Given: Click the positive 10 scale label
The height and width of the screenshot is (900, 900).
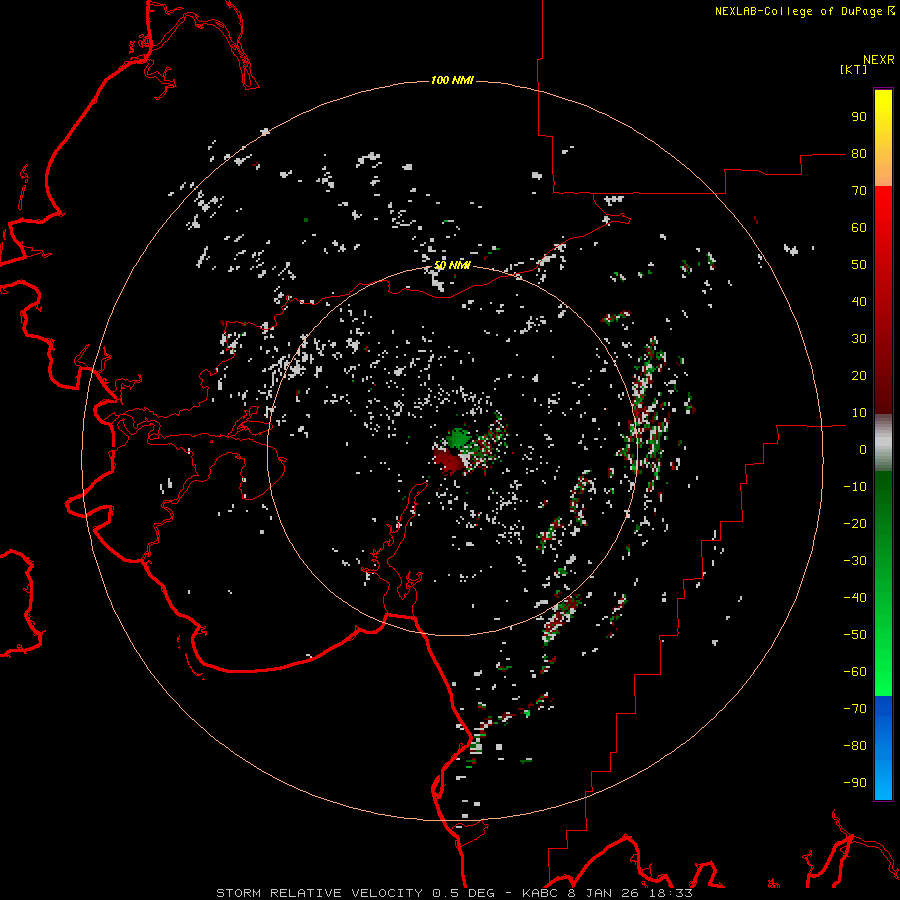Looking at the screenshot, I should [x=859, y=413].
